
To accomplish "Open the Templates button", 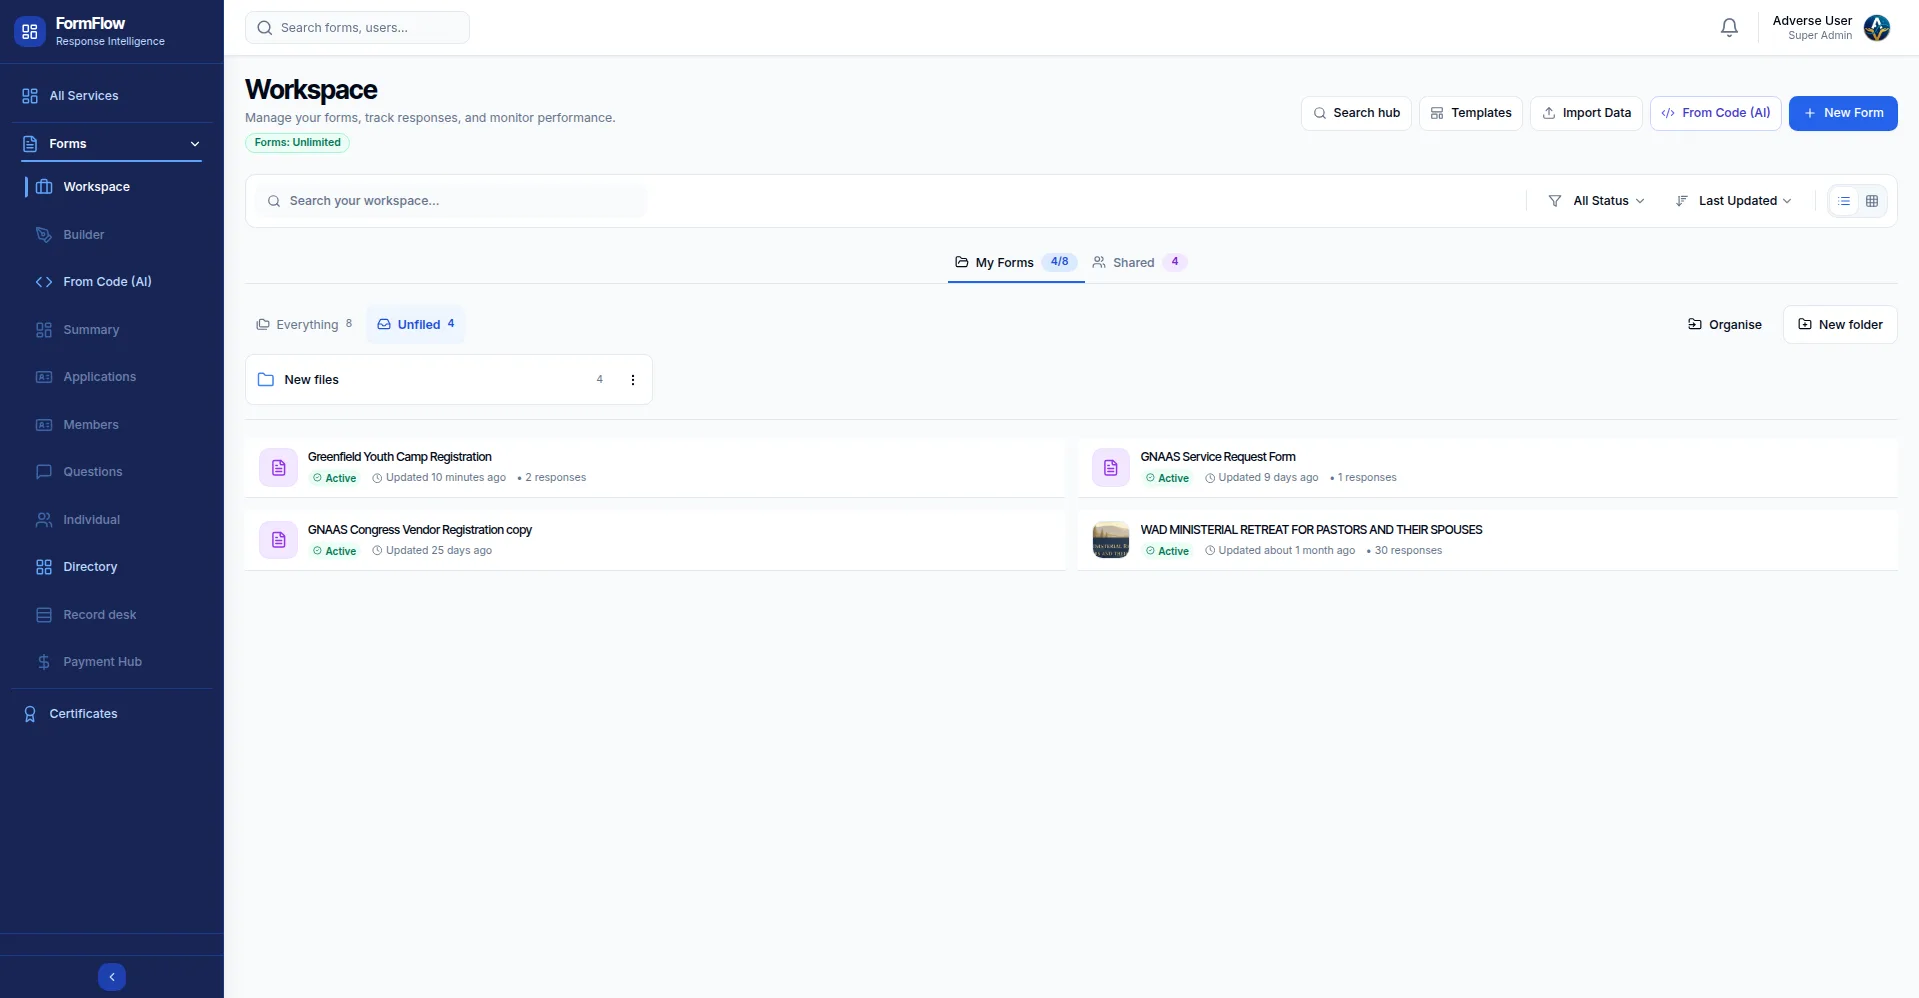I will [x=1471, y=113].
